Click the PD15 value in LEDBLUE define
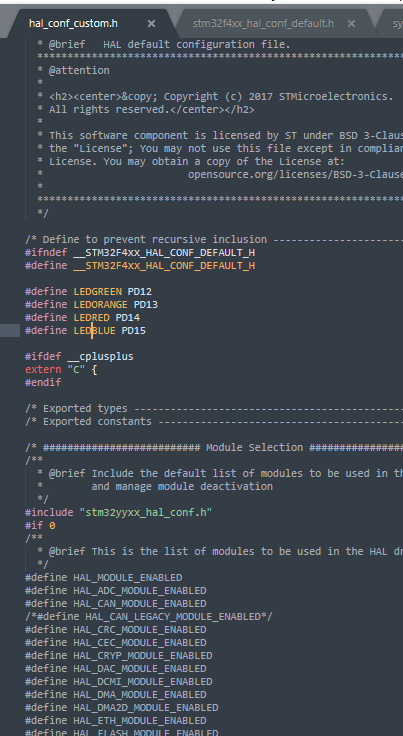The width and height of the screenshot is (403, 736). pyautogui.click(x=134, y=330)
